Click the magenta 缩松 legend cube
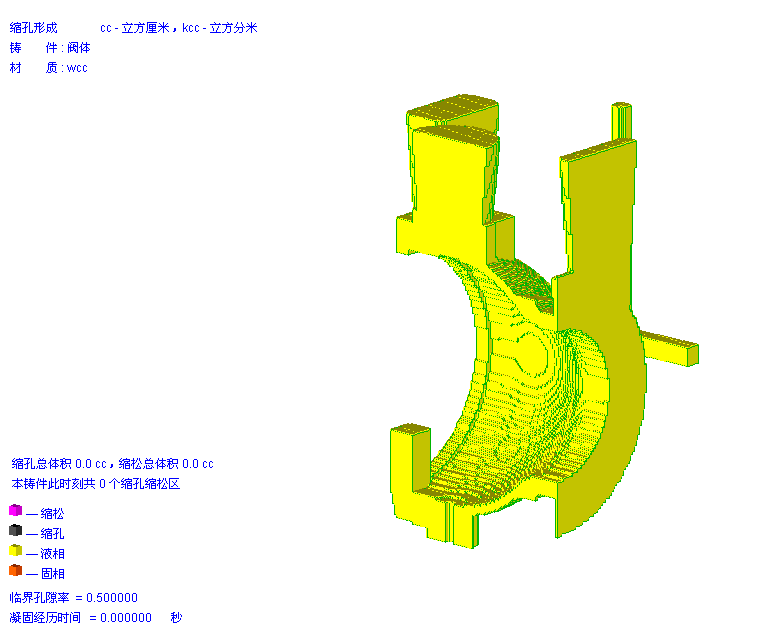This screenshot has width=760, height=630. click(x=15, y=511)
